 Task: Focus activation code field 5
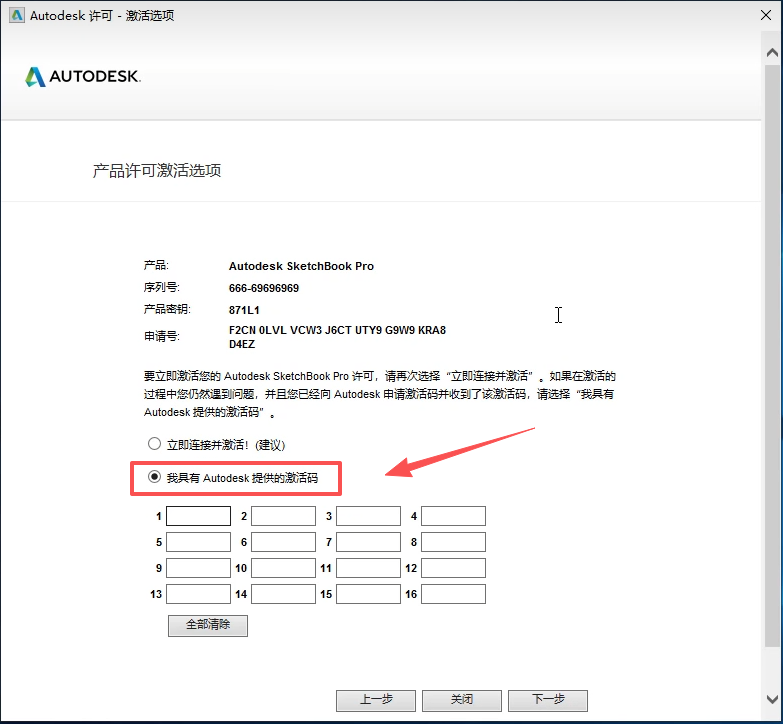pos(198,542)
